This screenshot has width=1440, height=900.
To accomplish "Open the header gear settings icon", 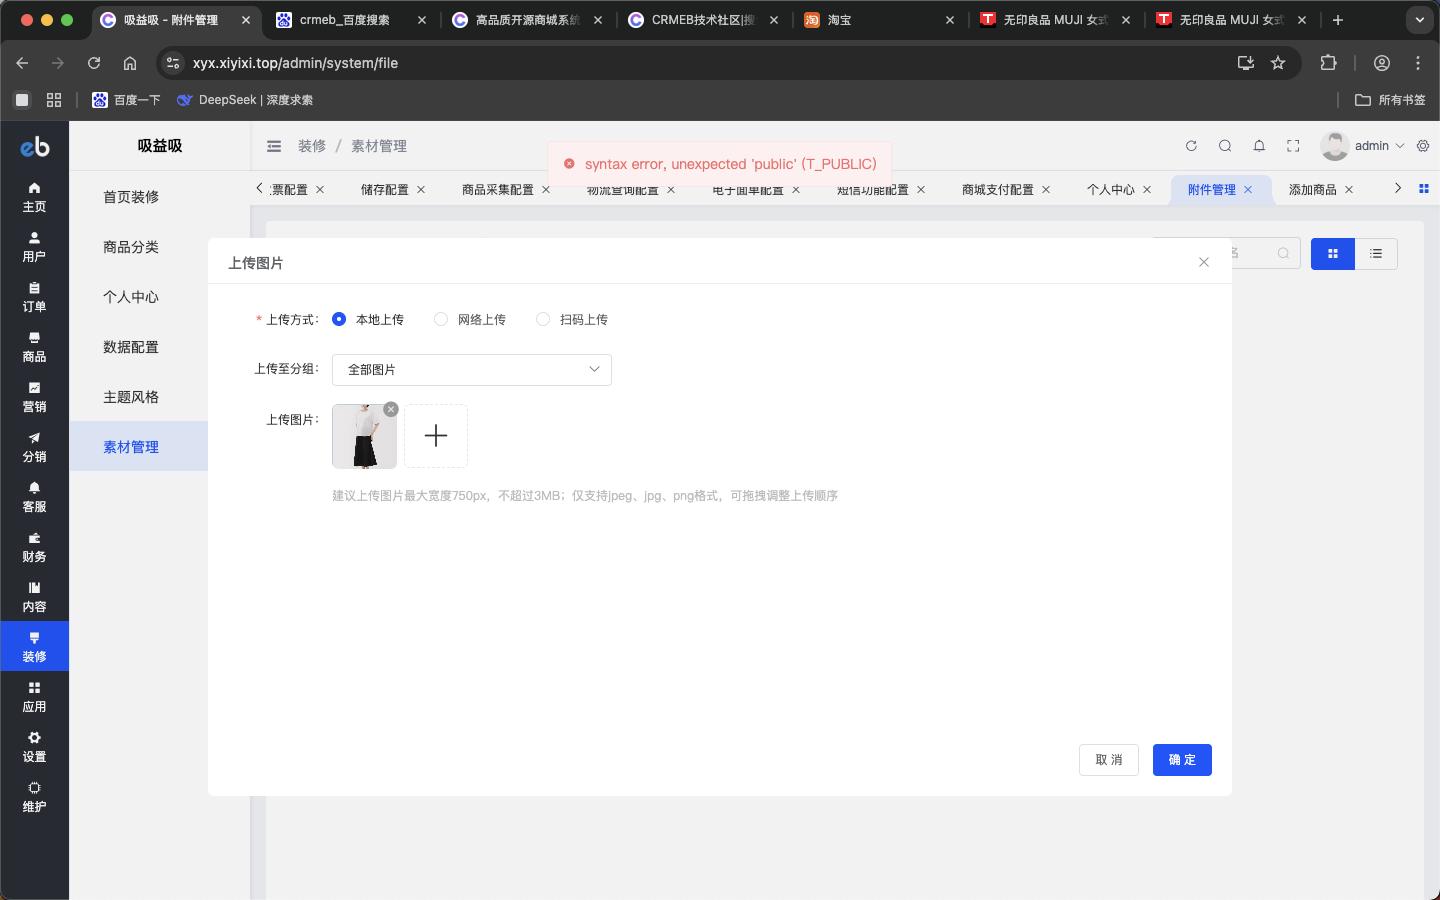I will [1423, 146].
